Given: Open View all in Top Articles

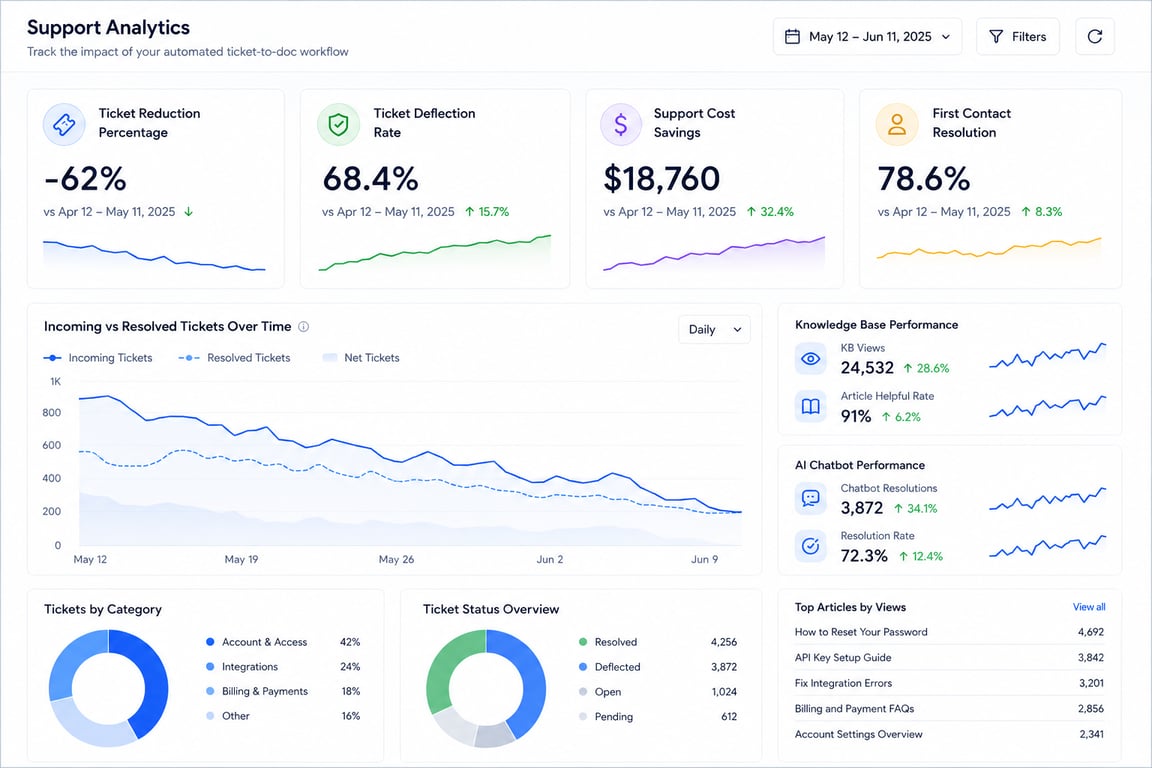Looking at the screenshot, I should point(1089,607).
